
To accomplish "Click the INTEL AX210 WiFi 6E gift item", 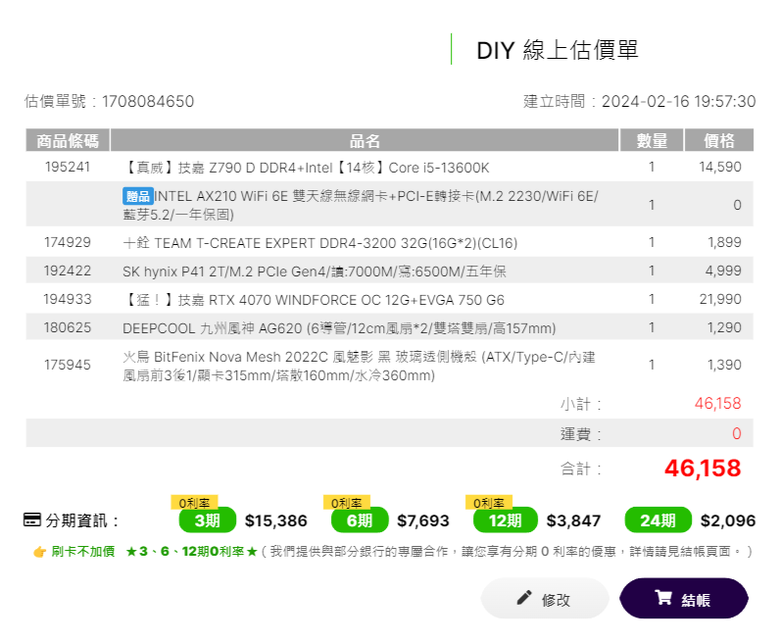I will [x=361, y=205].
